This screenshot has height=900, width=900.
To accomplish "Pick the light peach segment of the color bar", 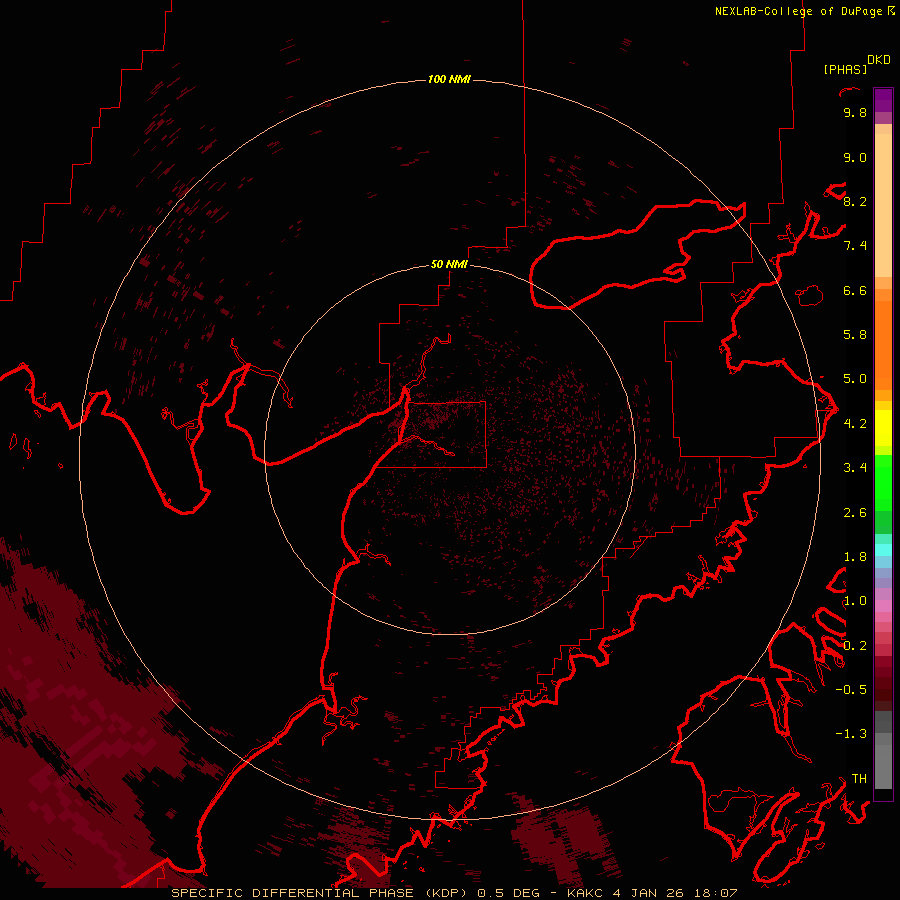I will pos(883,205).
